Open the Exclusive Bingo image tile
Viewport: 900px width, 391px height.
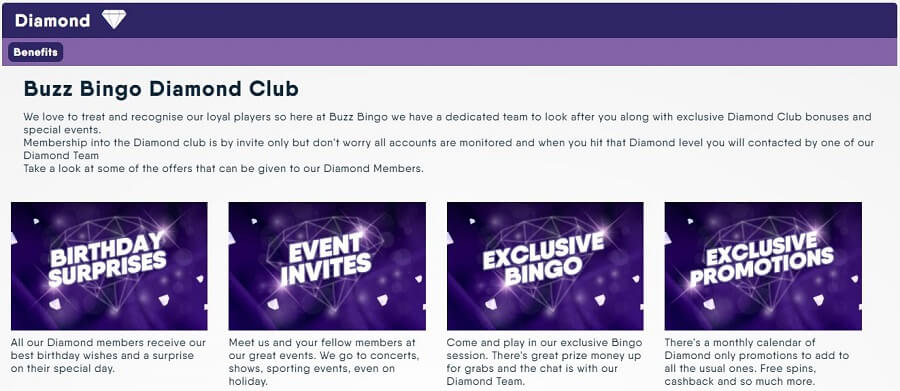[x=545, y=266]
